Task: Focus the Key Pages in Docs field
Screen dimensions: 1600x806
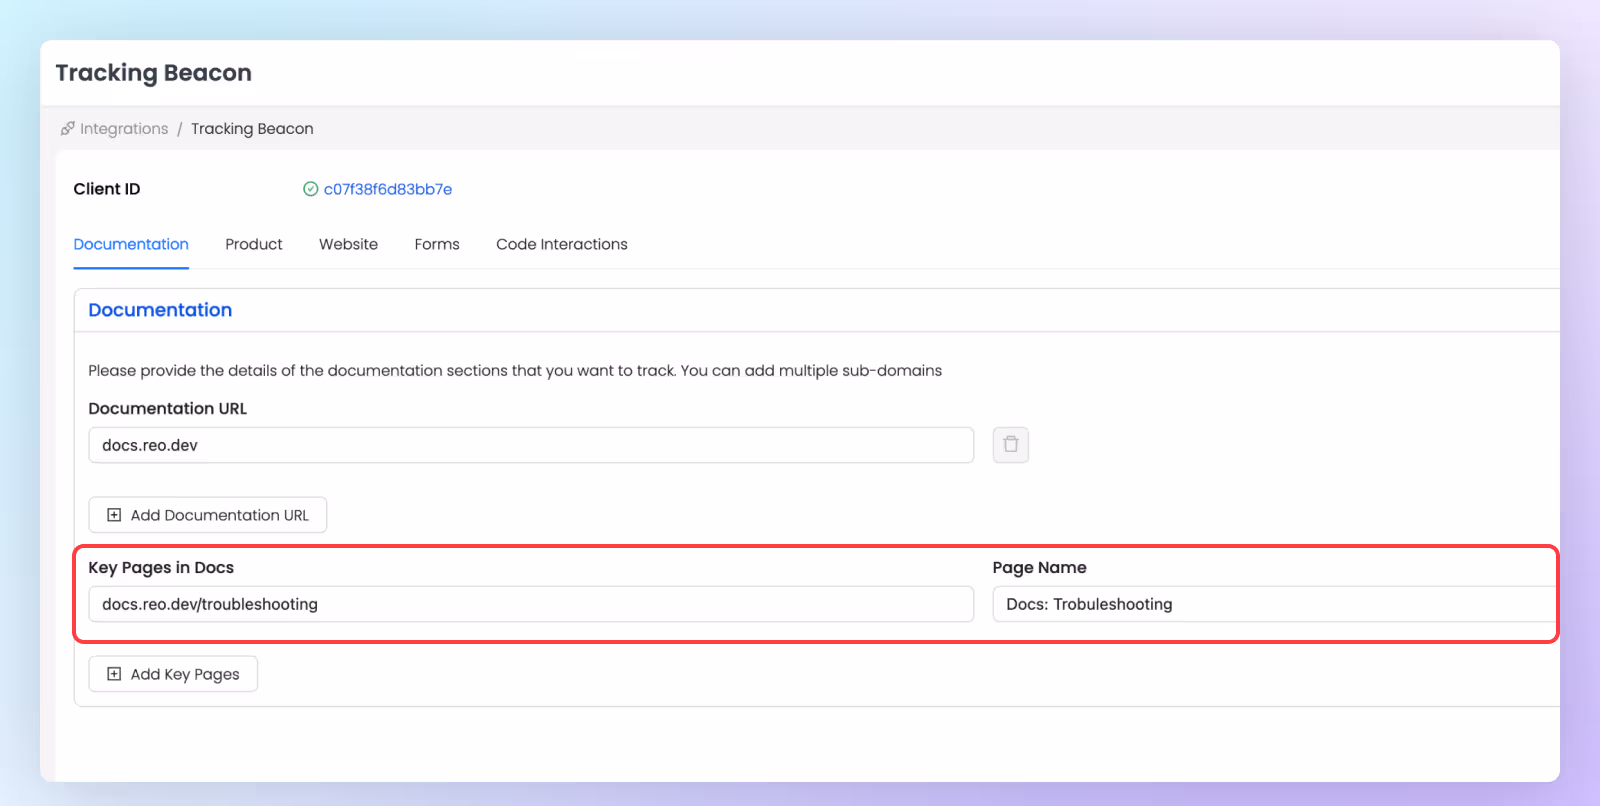Action: tap(531, 604)
